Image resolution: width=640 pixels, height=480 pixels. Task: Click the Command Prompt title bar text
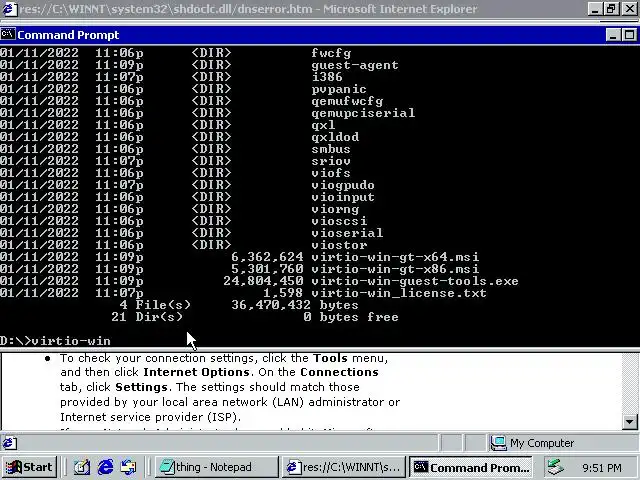point(68,35)
